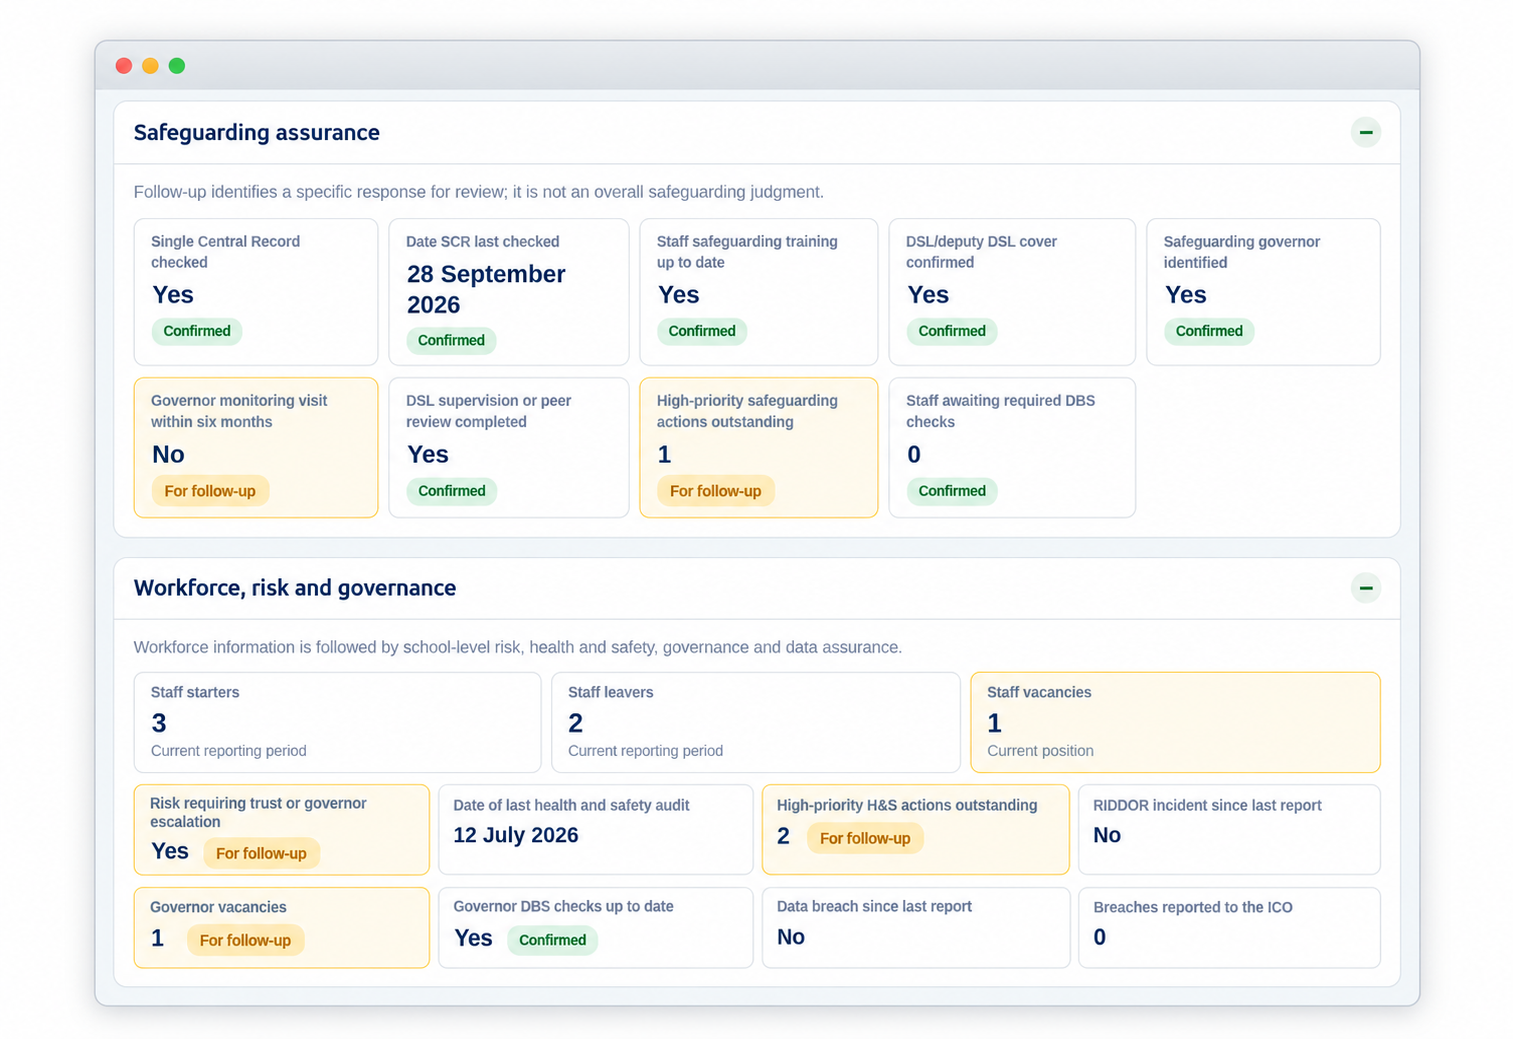Click Breaches reported to the ICO label

click(x=1193, y=907)
